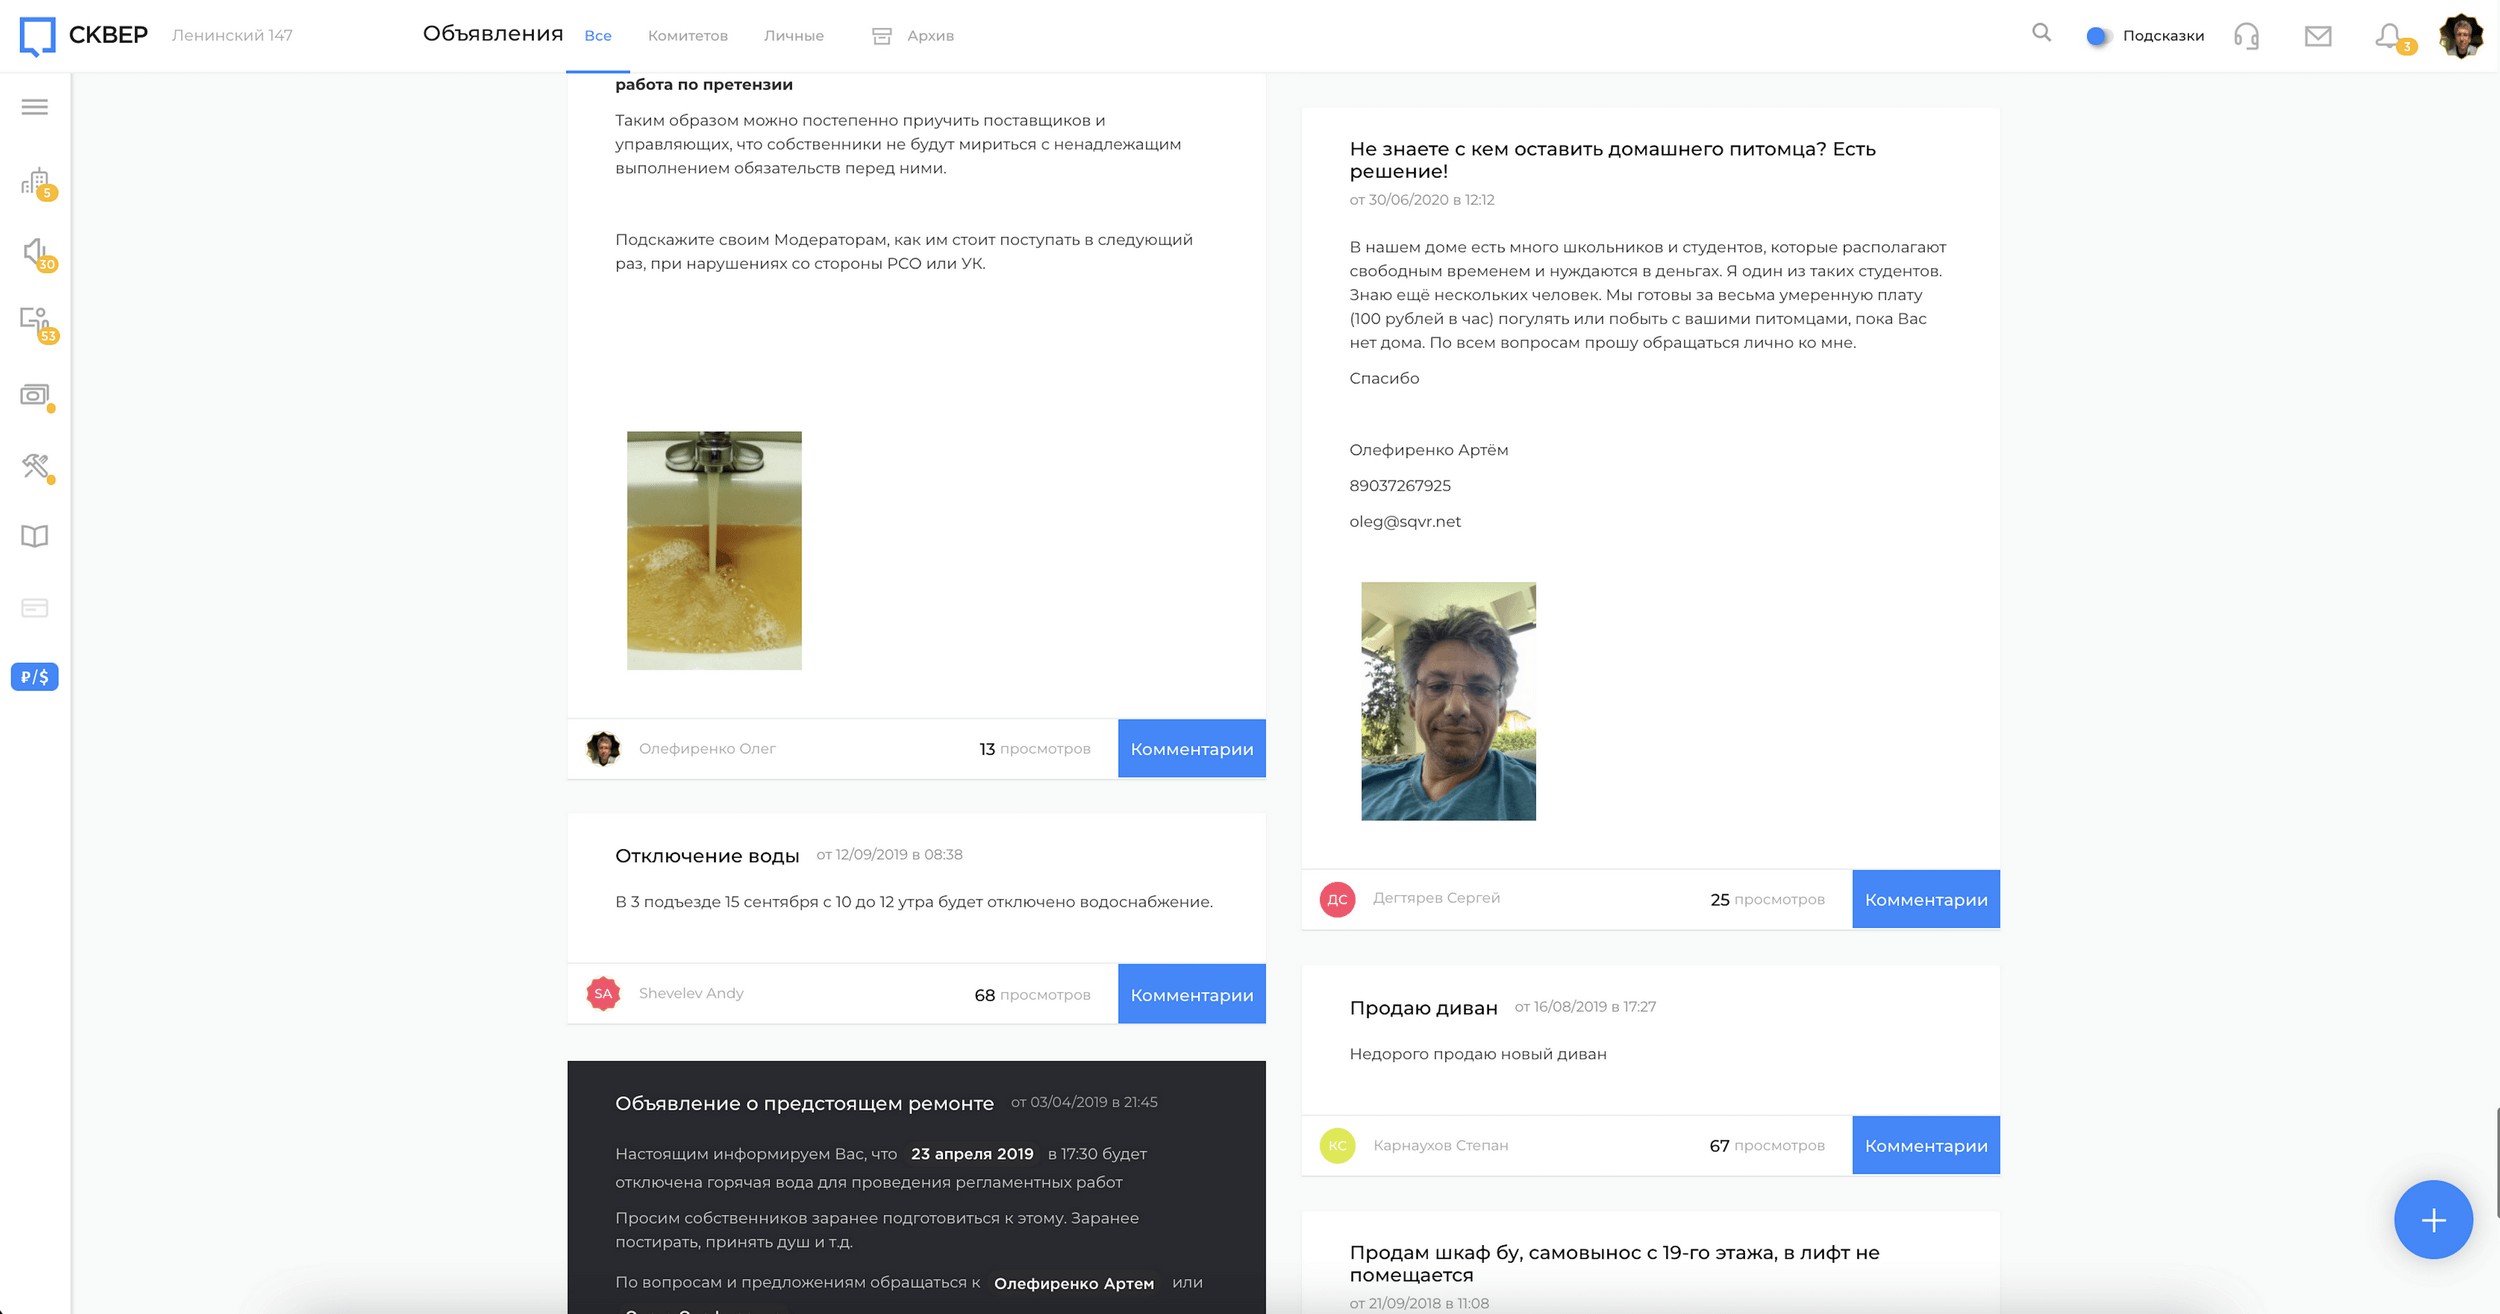Toggle the Подсказки hints switch

coord(2097,36)
